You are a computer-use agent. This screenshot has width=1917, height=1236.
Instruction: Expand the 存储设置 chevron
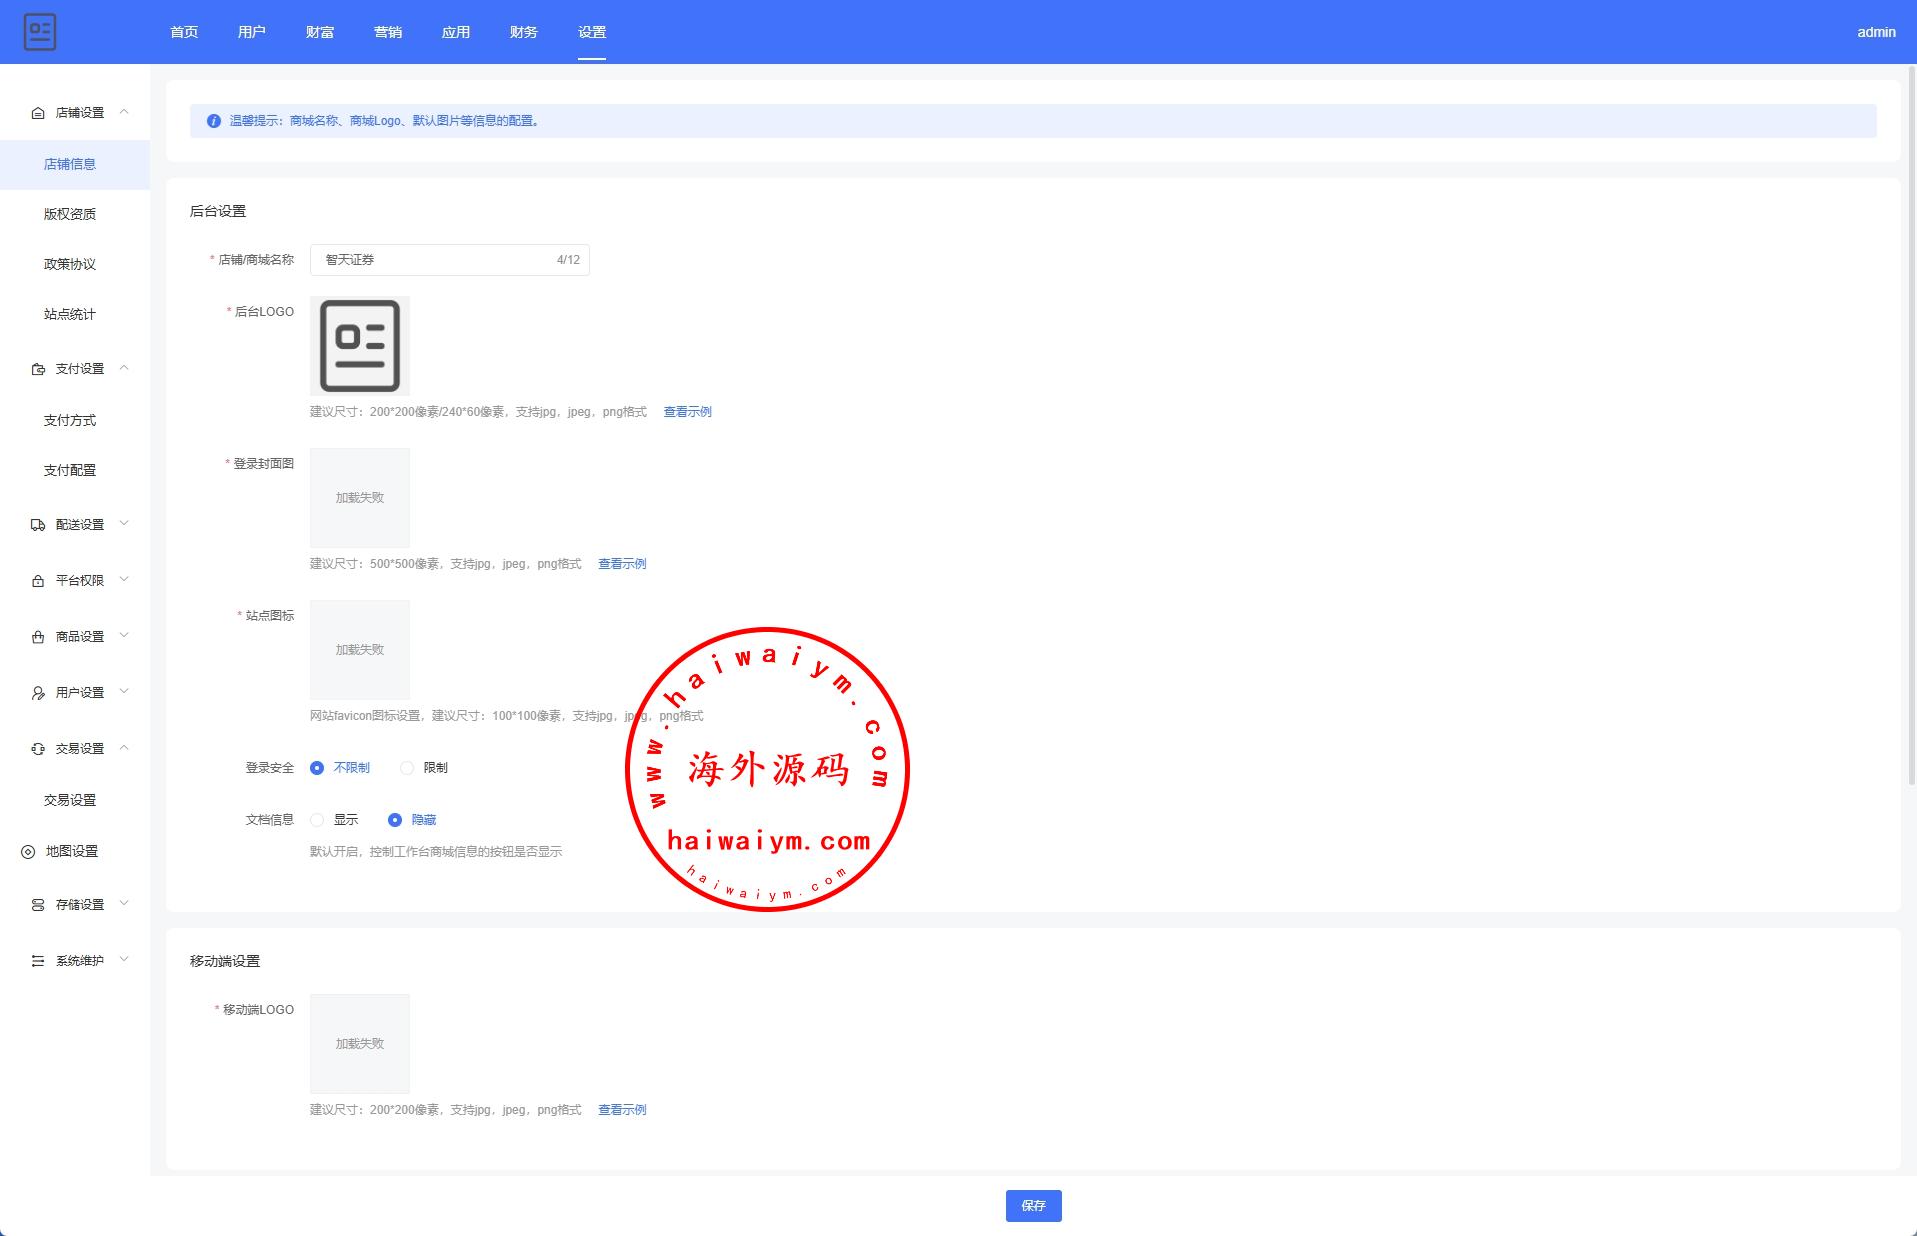pyautogui.click(x=124, y=904)
